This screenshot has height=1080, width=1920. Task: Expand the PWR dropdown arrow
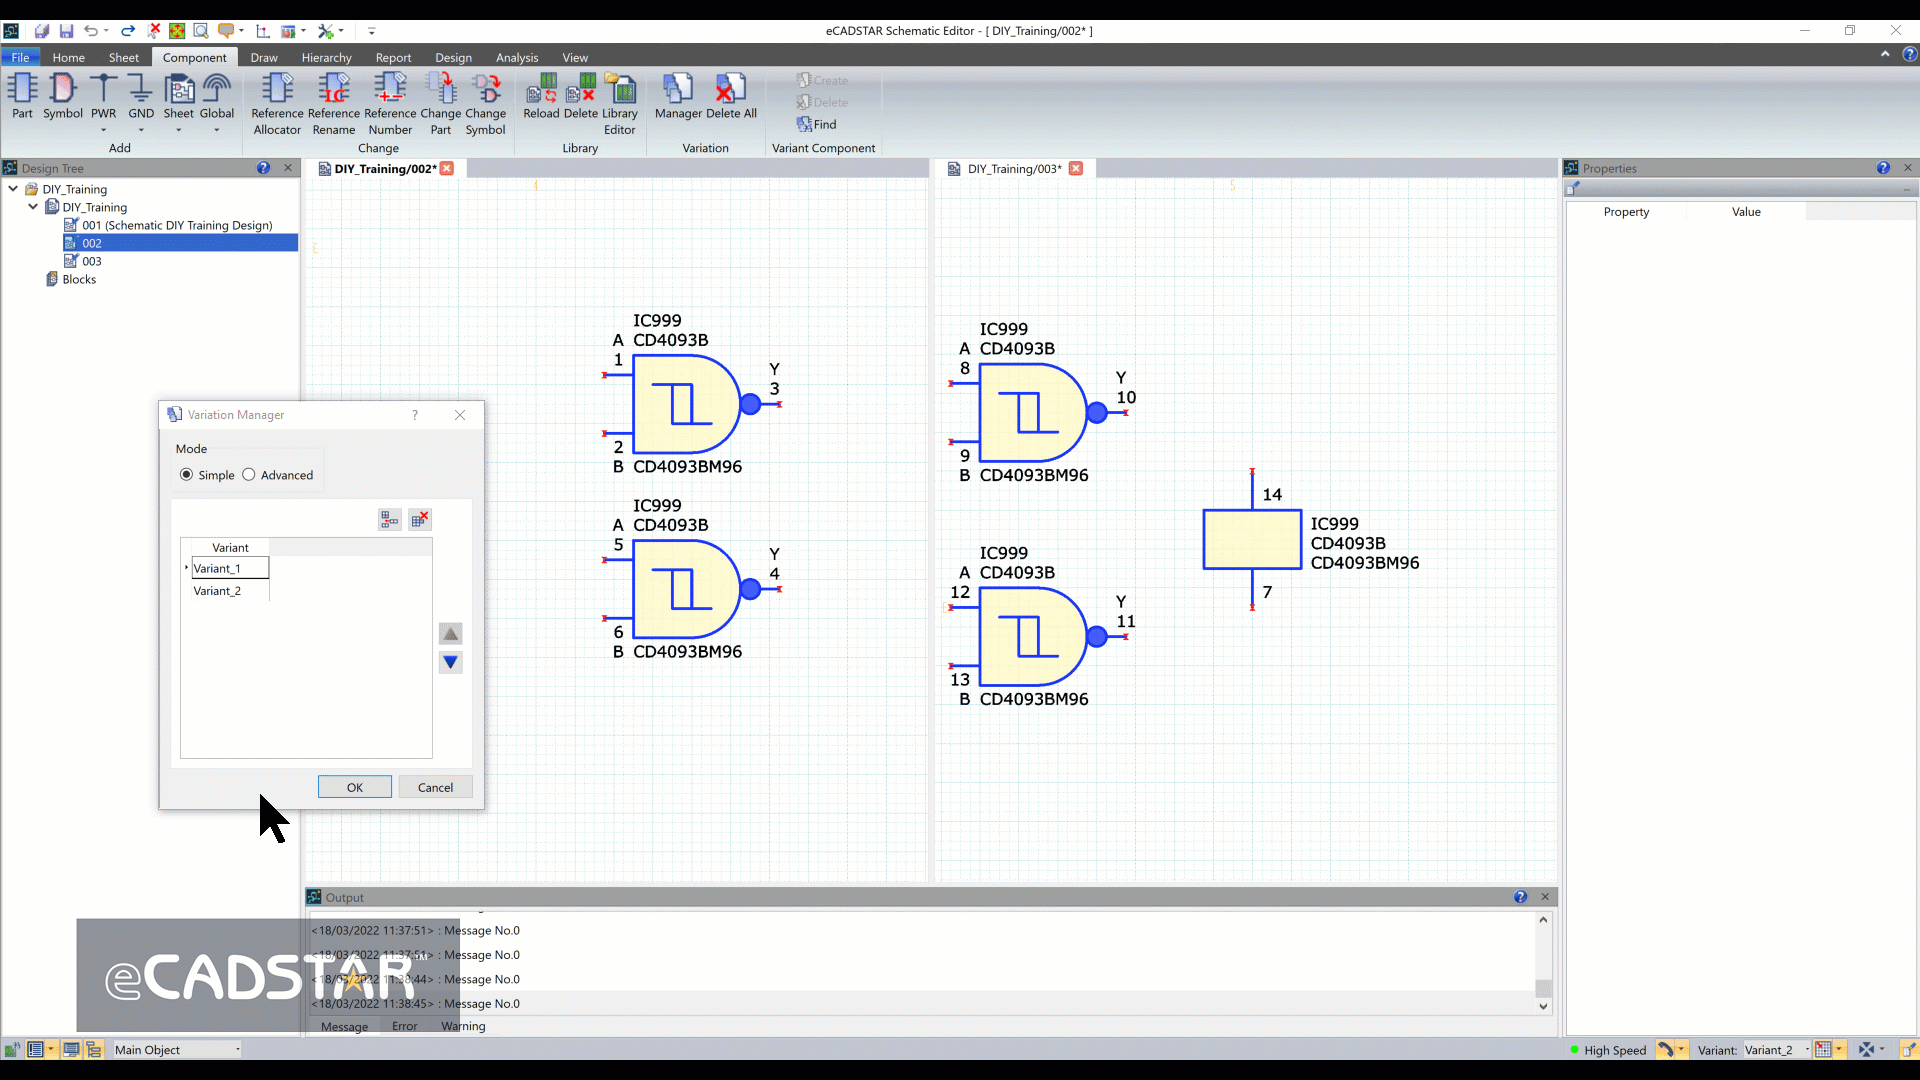tap(103, 130)
